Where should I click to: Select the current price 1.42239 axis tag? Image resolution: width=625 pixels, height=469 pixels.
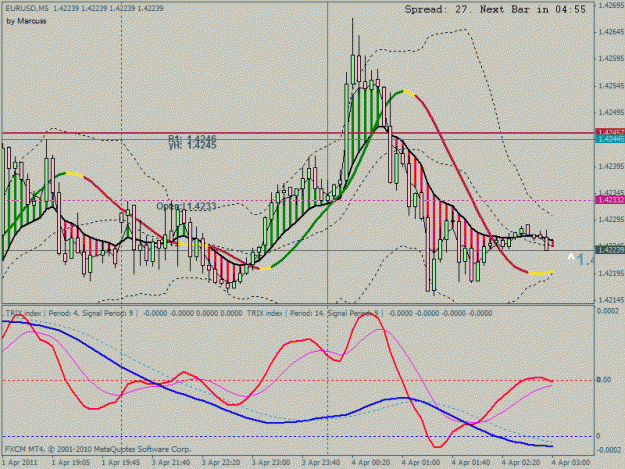tap(610, 249)
